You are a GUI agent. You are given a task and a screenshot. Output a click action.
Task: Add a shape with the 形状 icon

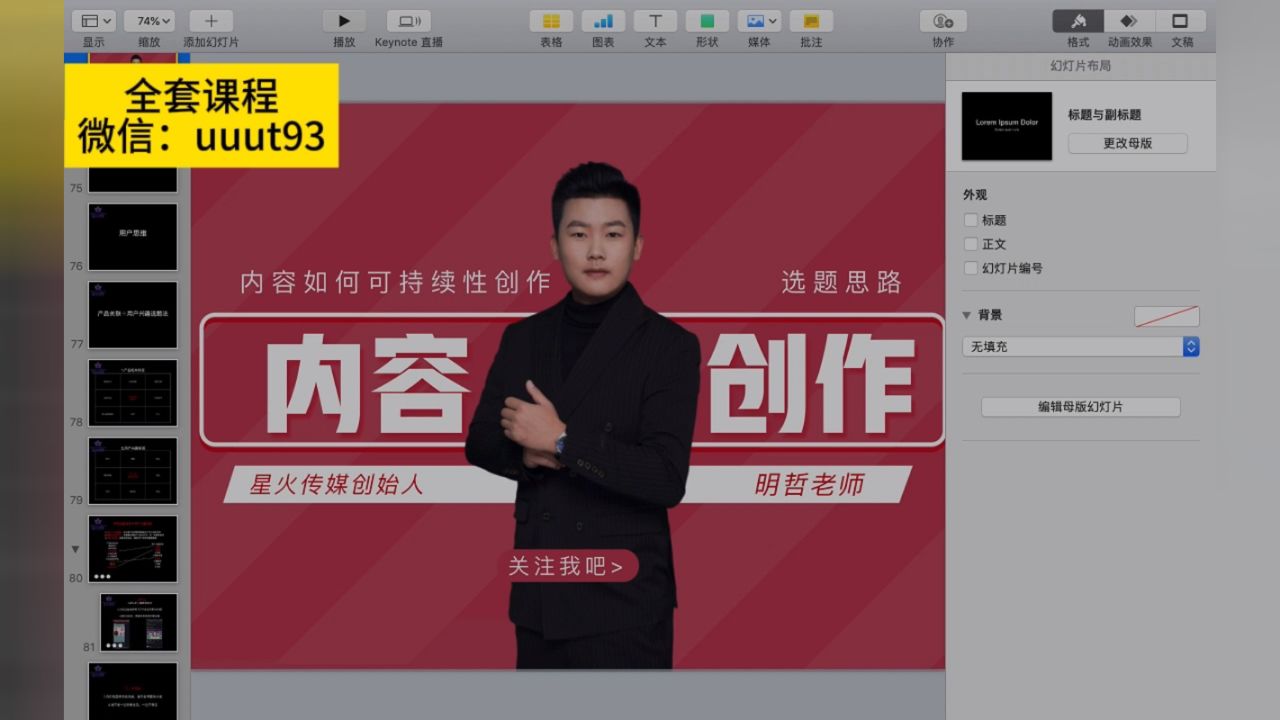pyautogui.click(x=706, y=20)
